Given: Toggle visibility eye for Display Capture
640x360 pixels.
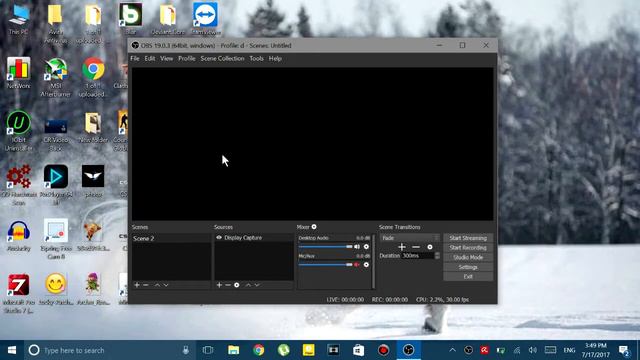Looking at the screenshot, I should tap(219, 238).
